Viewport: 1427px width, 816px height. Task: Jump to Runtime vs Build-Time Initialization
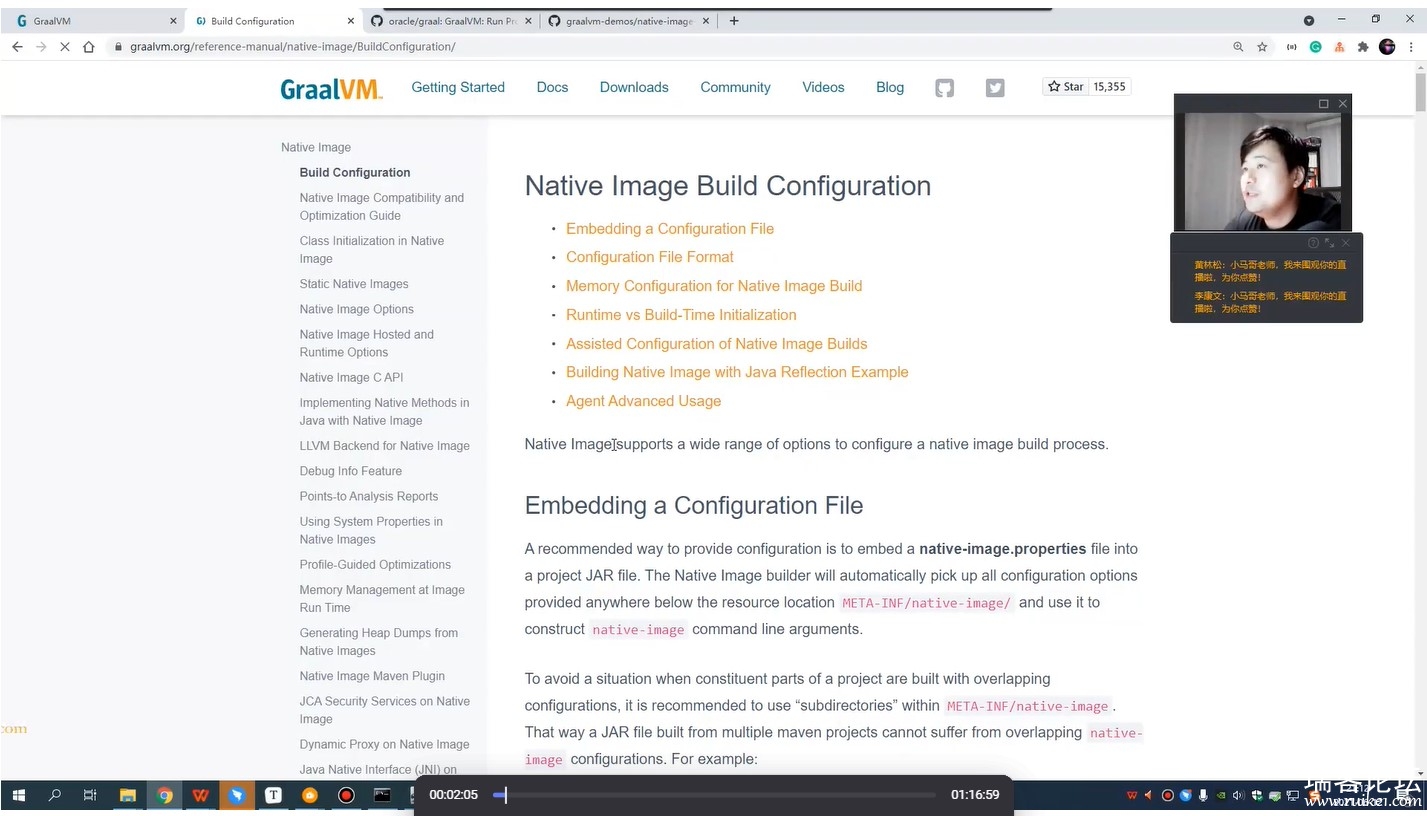pos(681,315)
